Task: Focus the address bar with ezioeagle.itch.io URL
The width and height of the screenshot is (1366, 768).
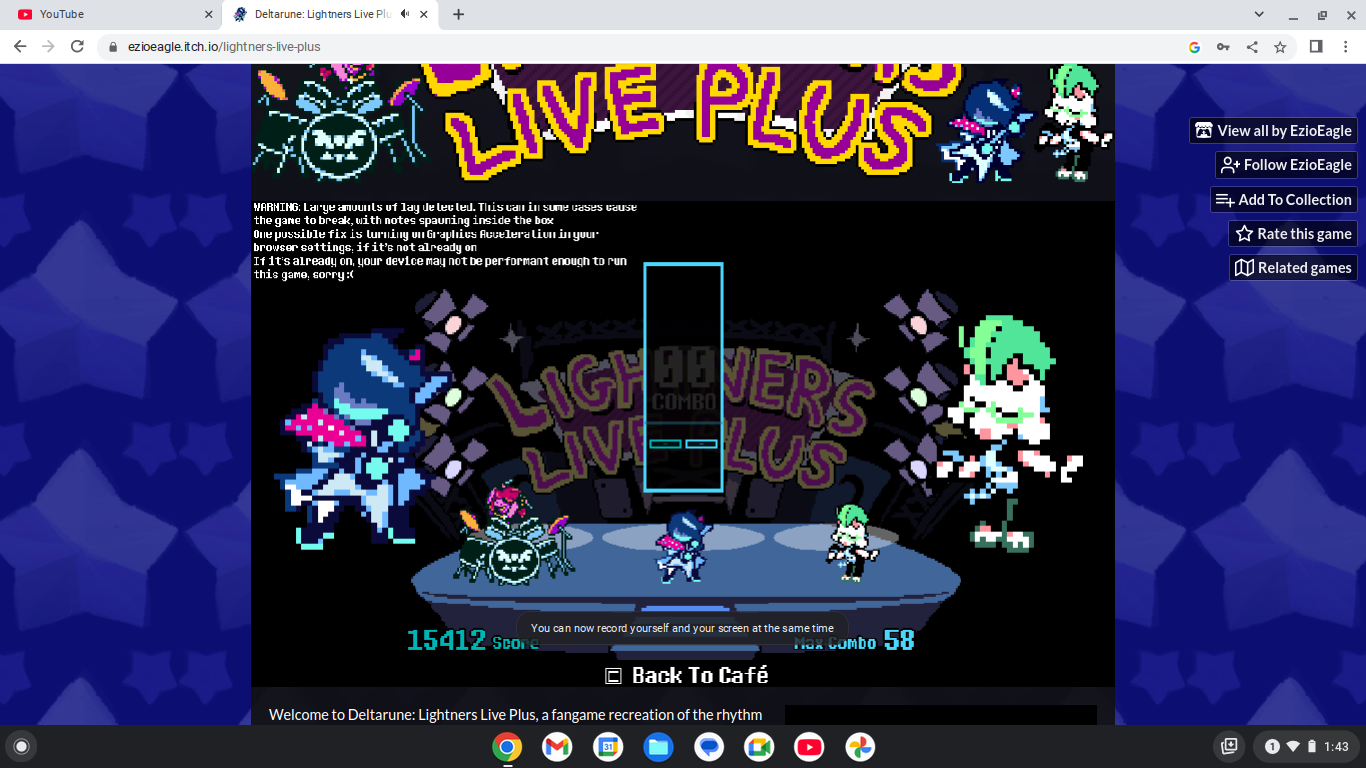Action: [x=640, y=47]
